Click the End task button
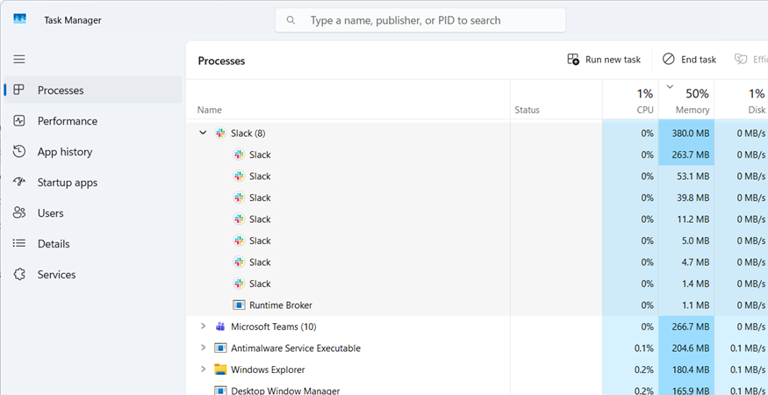This screenshot has width=768, height=395. [689, 59]
